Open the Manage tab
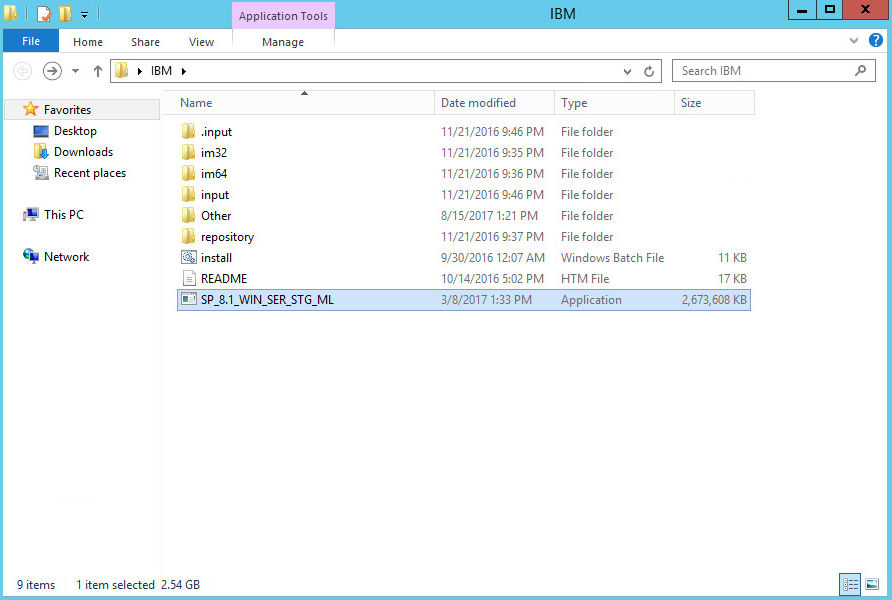 coord(283,42)
